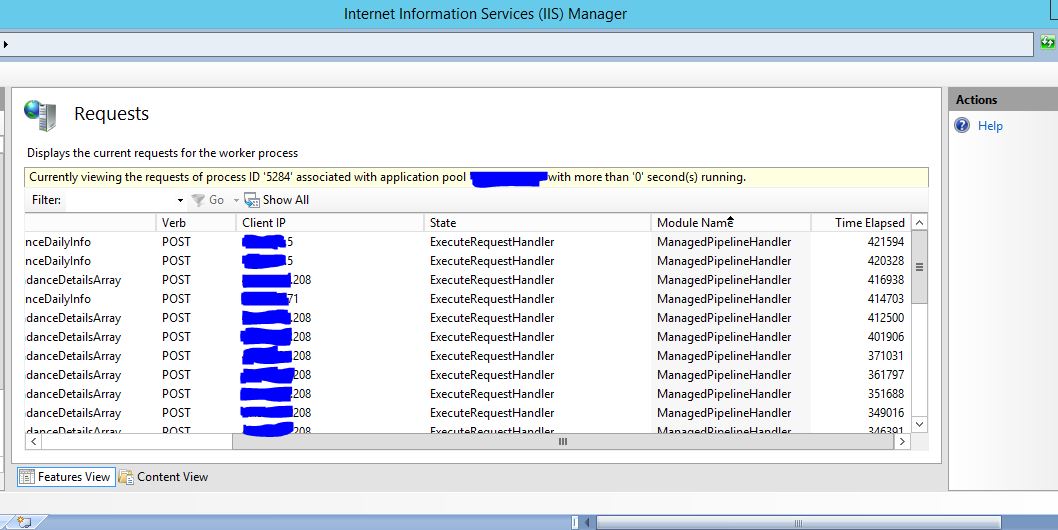The height and width of the screenshot is (530, 1058).
Task: Sort by the Module Name column header
Action: (694, 223)
